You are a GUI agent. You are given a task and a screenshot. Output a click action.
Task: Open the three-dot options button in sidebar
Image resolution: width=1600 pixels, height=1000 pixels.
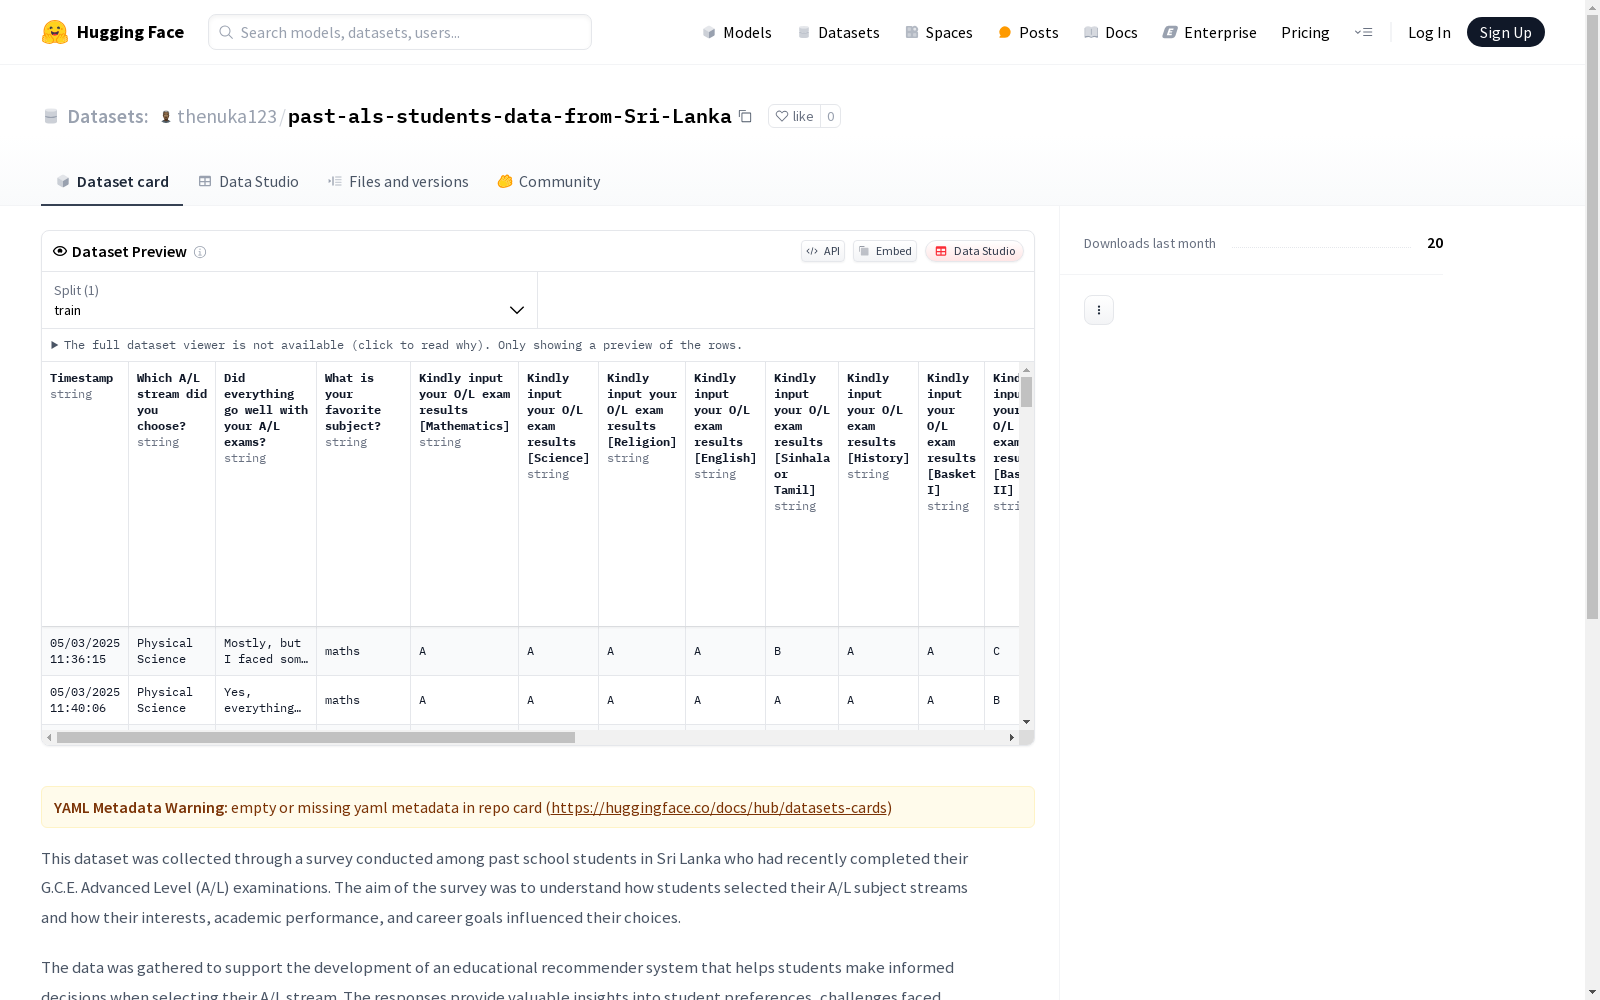pos(1099,310)
